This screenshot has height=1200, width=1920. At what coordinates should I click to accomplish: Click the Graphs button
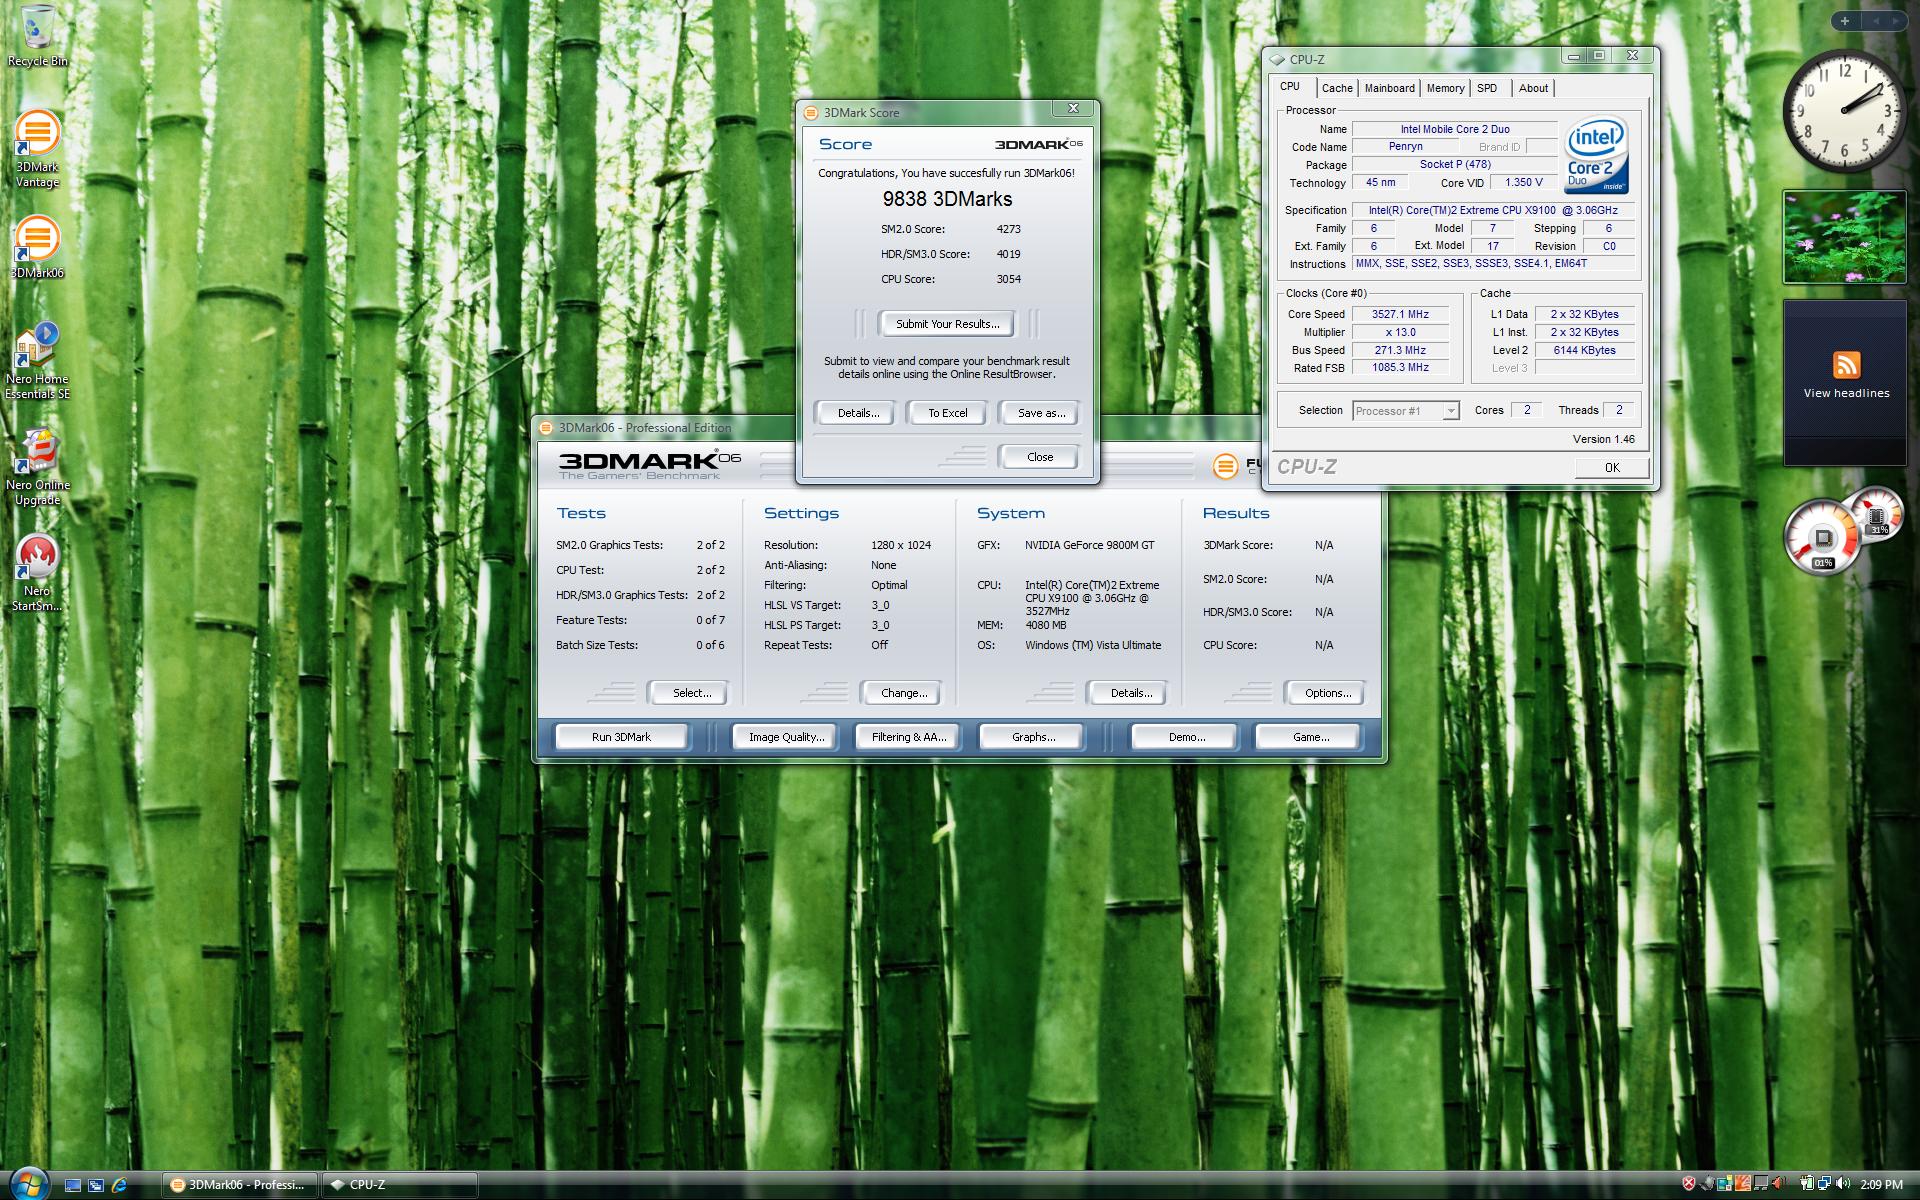pos(1033,737)
